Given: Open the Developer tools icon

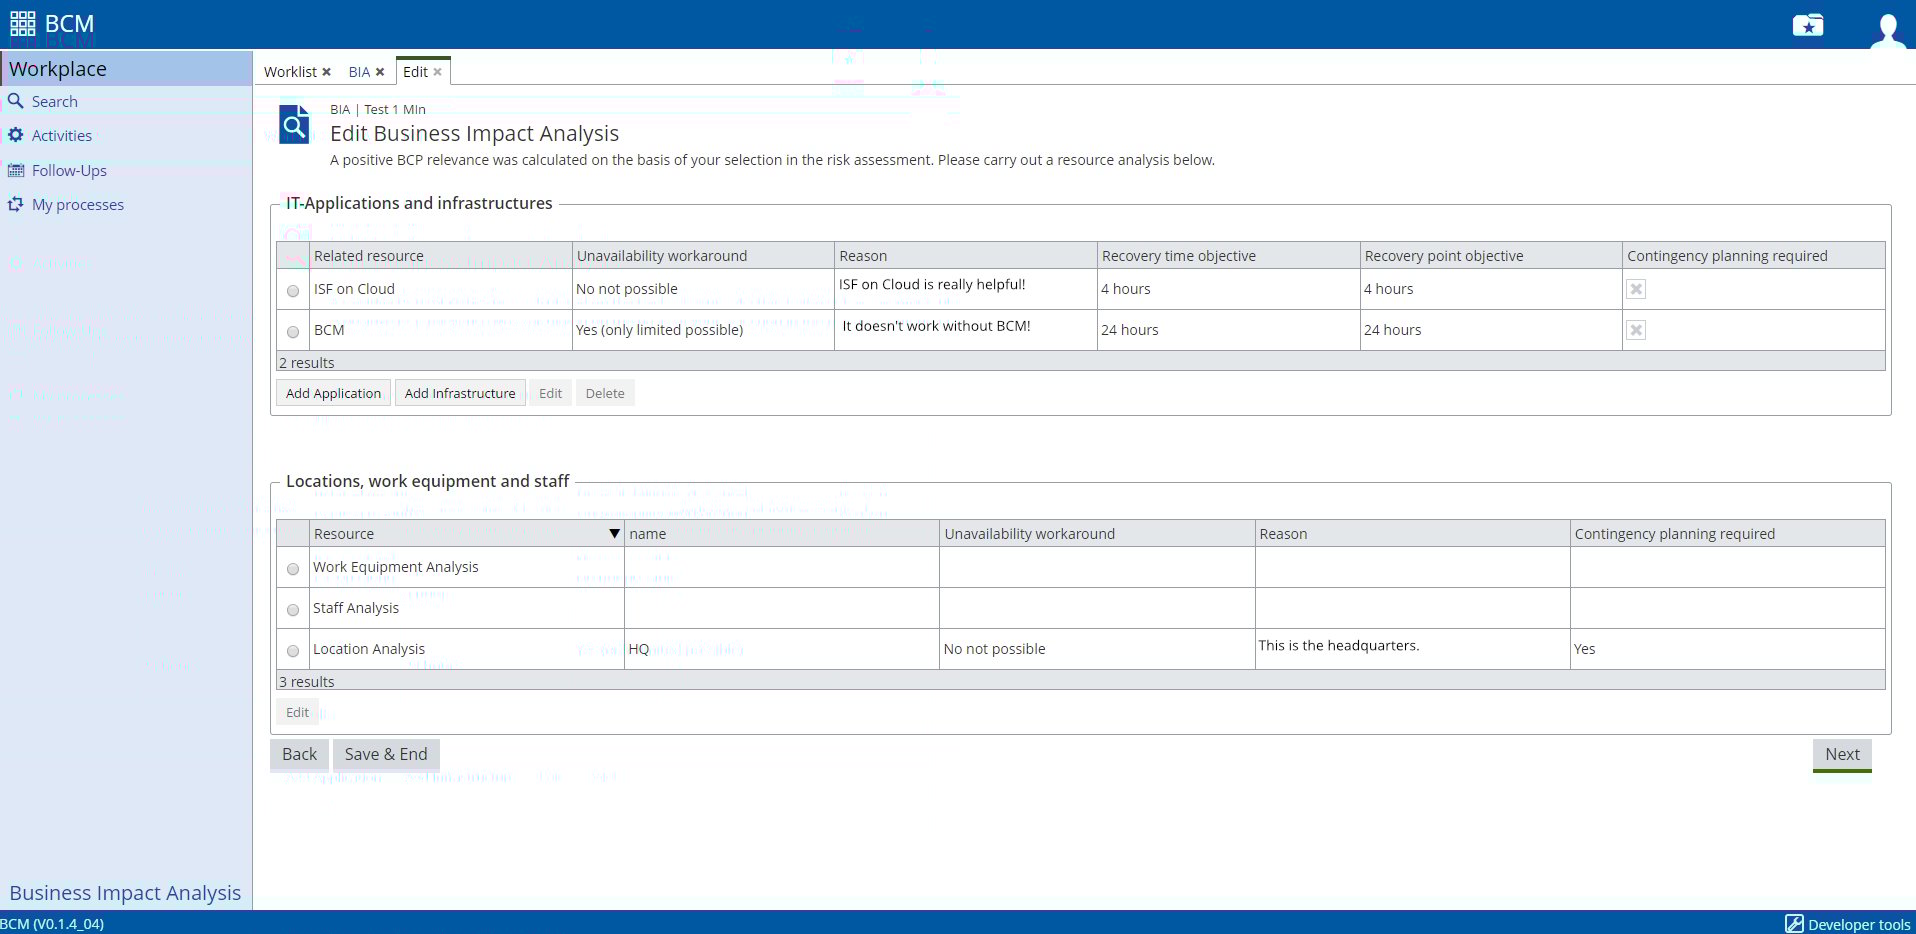Looking at the screenshot, I should [x=1794, y=924].
